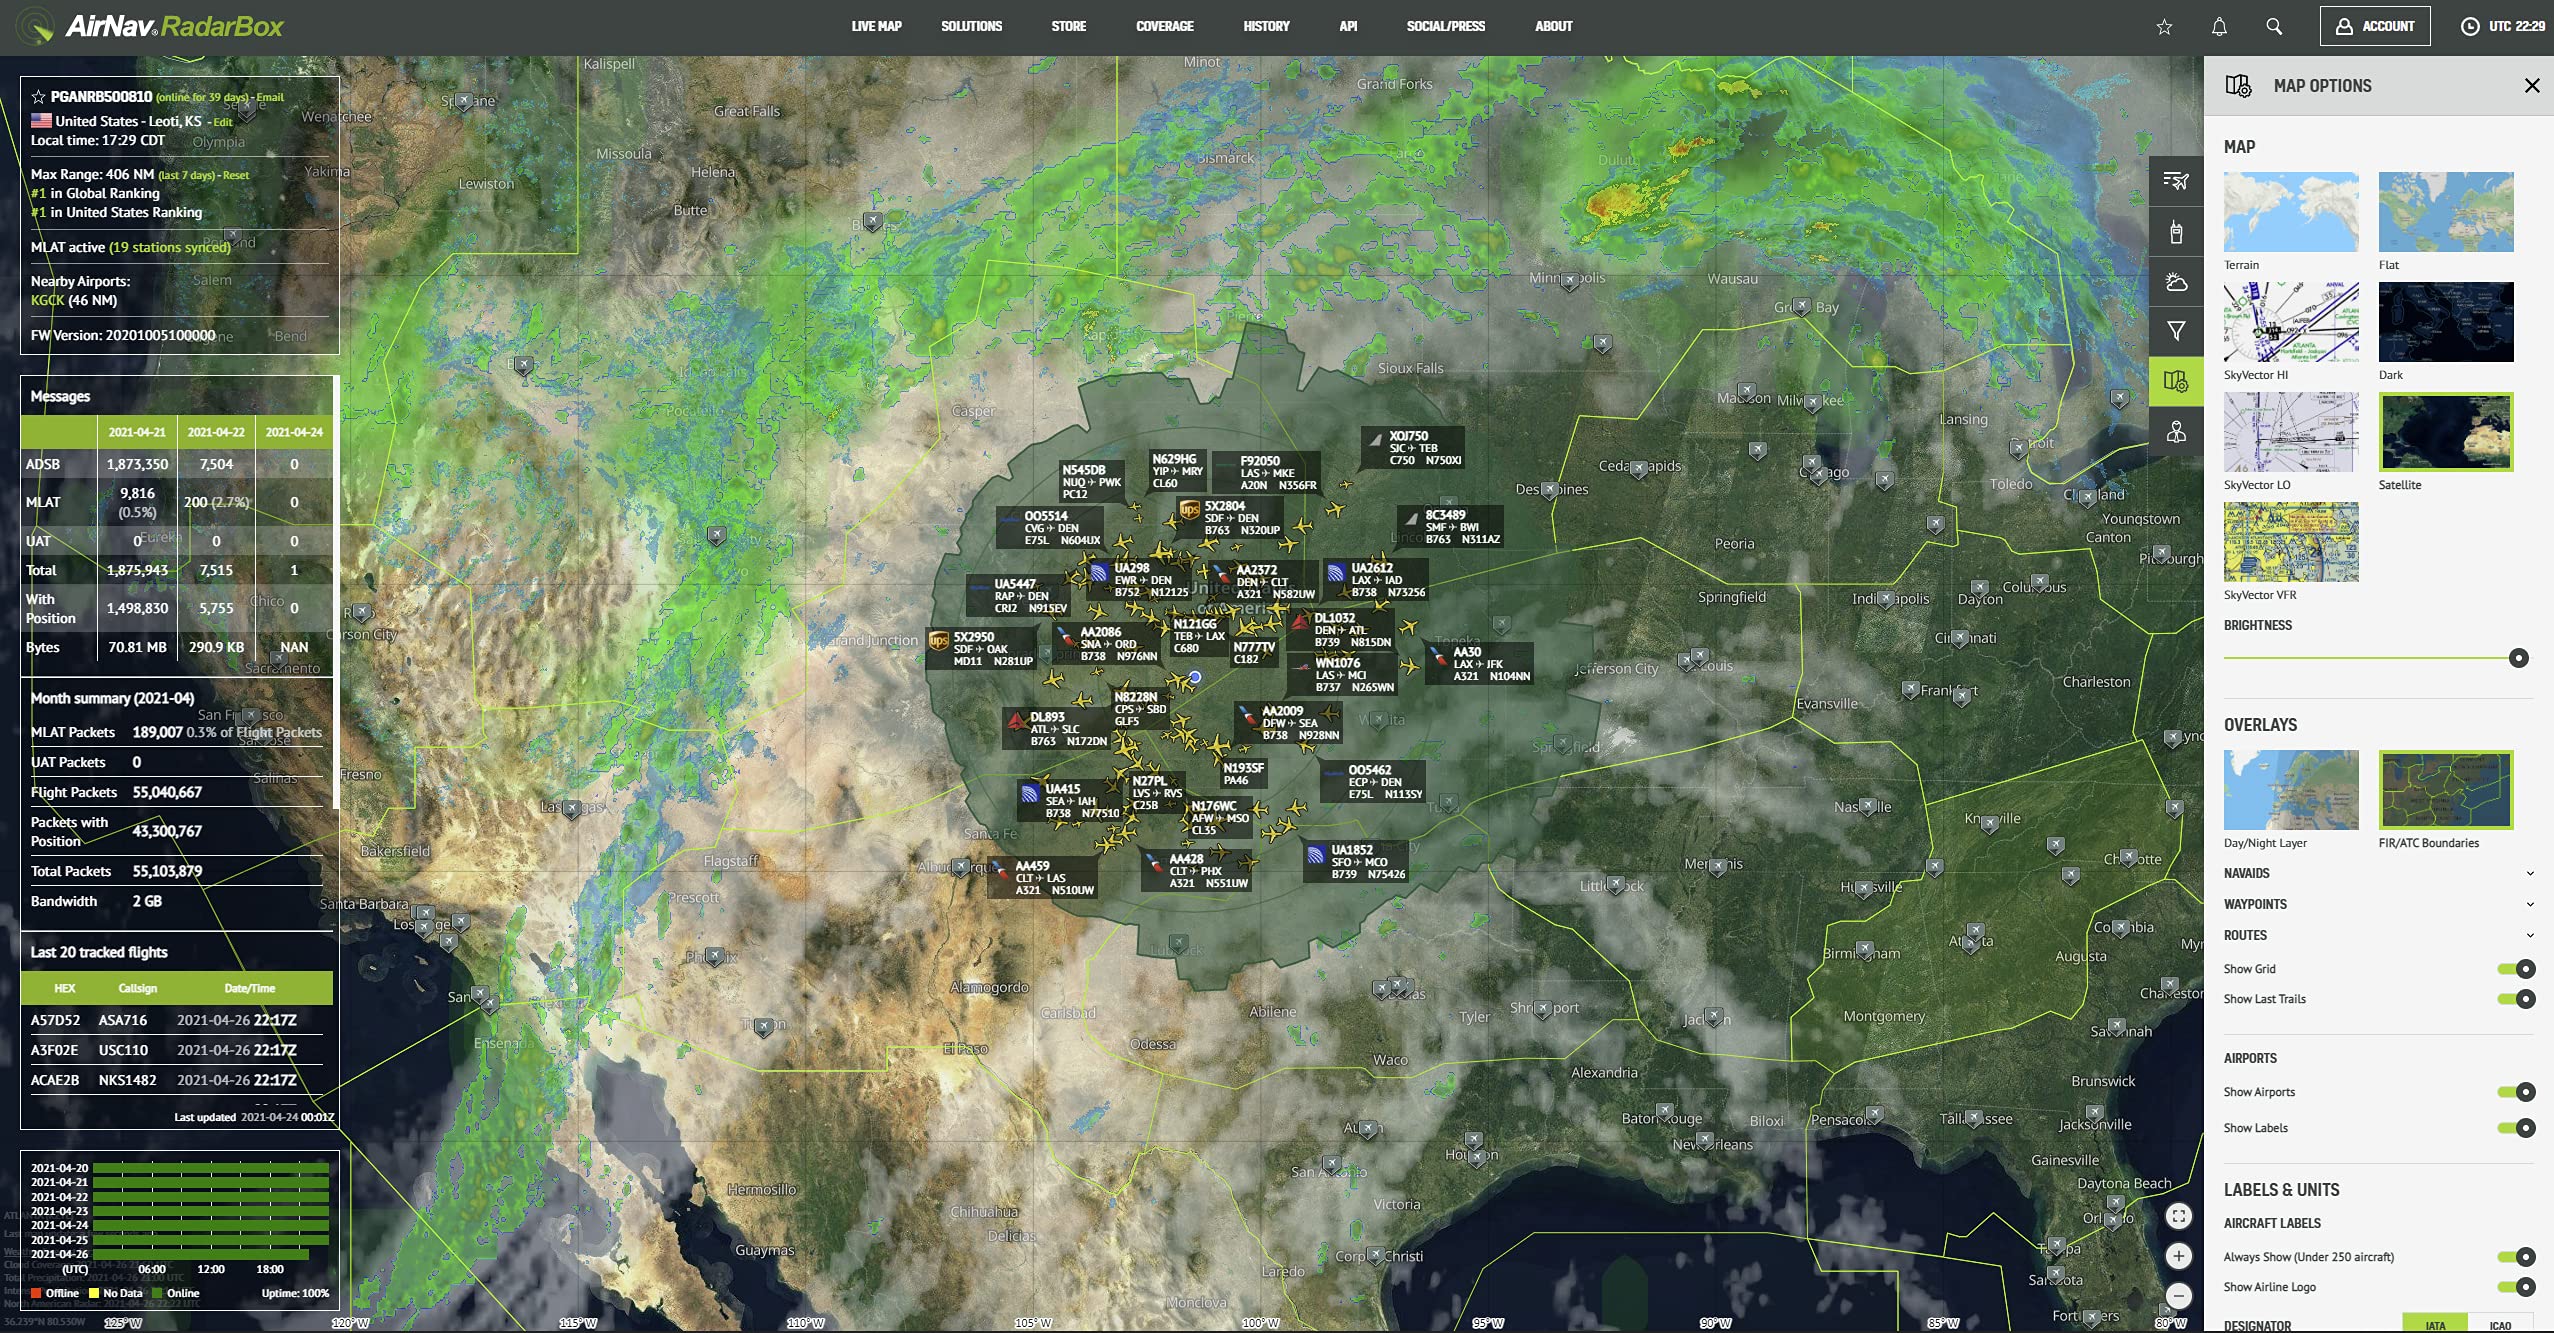Toggle fullscreen map icon
The width and height of the screenshot is (2554, 1333).
coord(2178,1216)
